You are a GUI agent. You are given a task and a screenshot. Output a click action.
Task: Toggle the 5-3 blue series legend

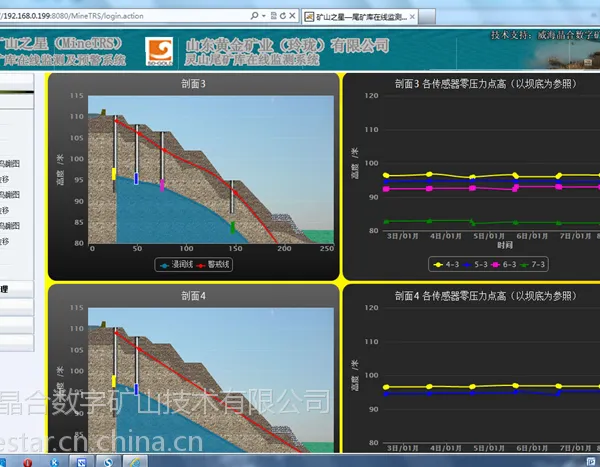pyautogui.click(x=475, y=265)
